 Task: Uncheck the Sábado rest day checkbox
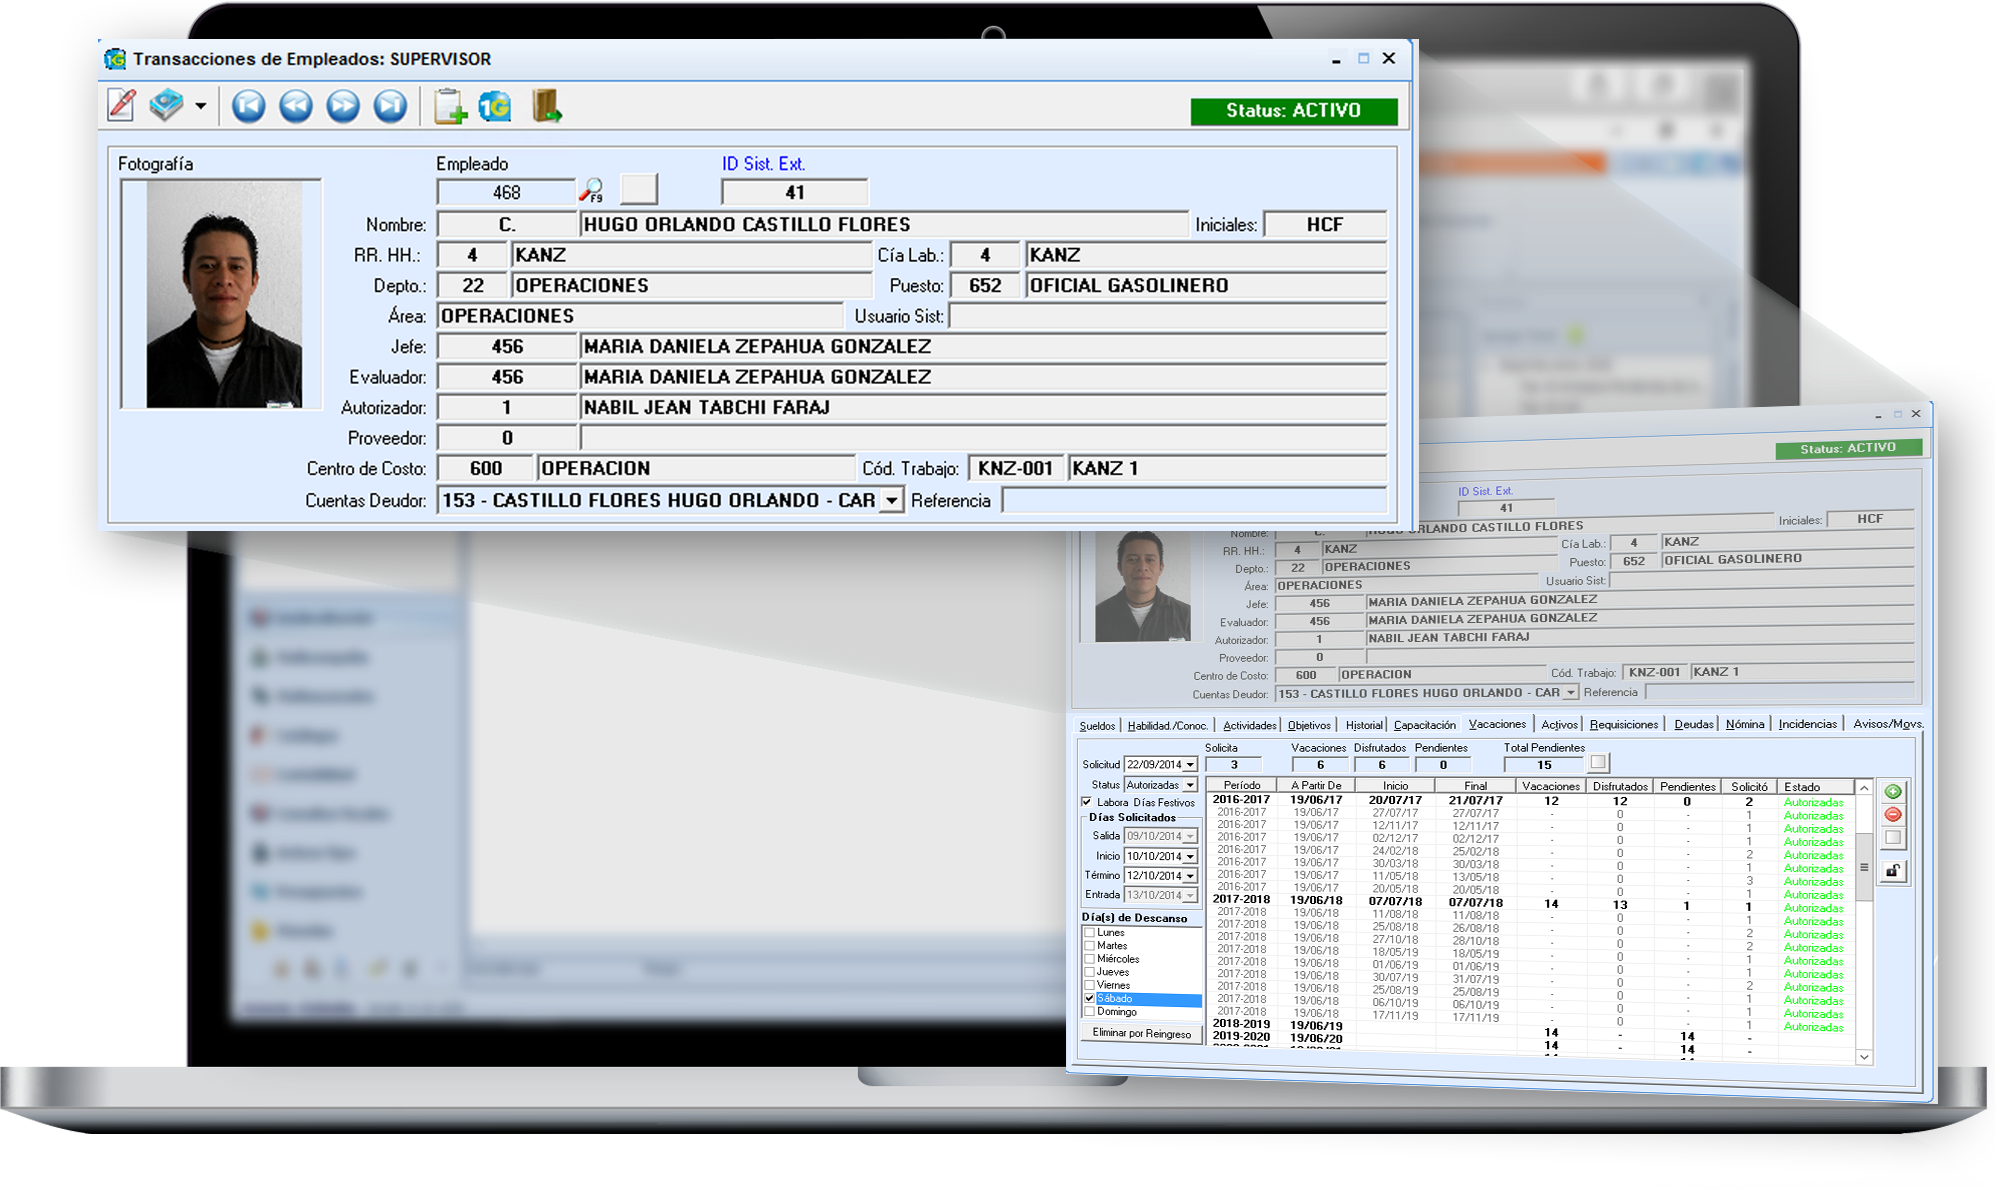pyautogui.click(x=1090, y=999)
